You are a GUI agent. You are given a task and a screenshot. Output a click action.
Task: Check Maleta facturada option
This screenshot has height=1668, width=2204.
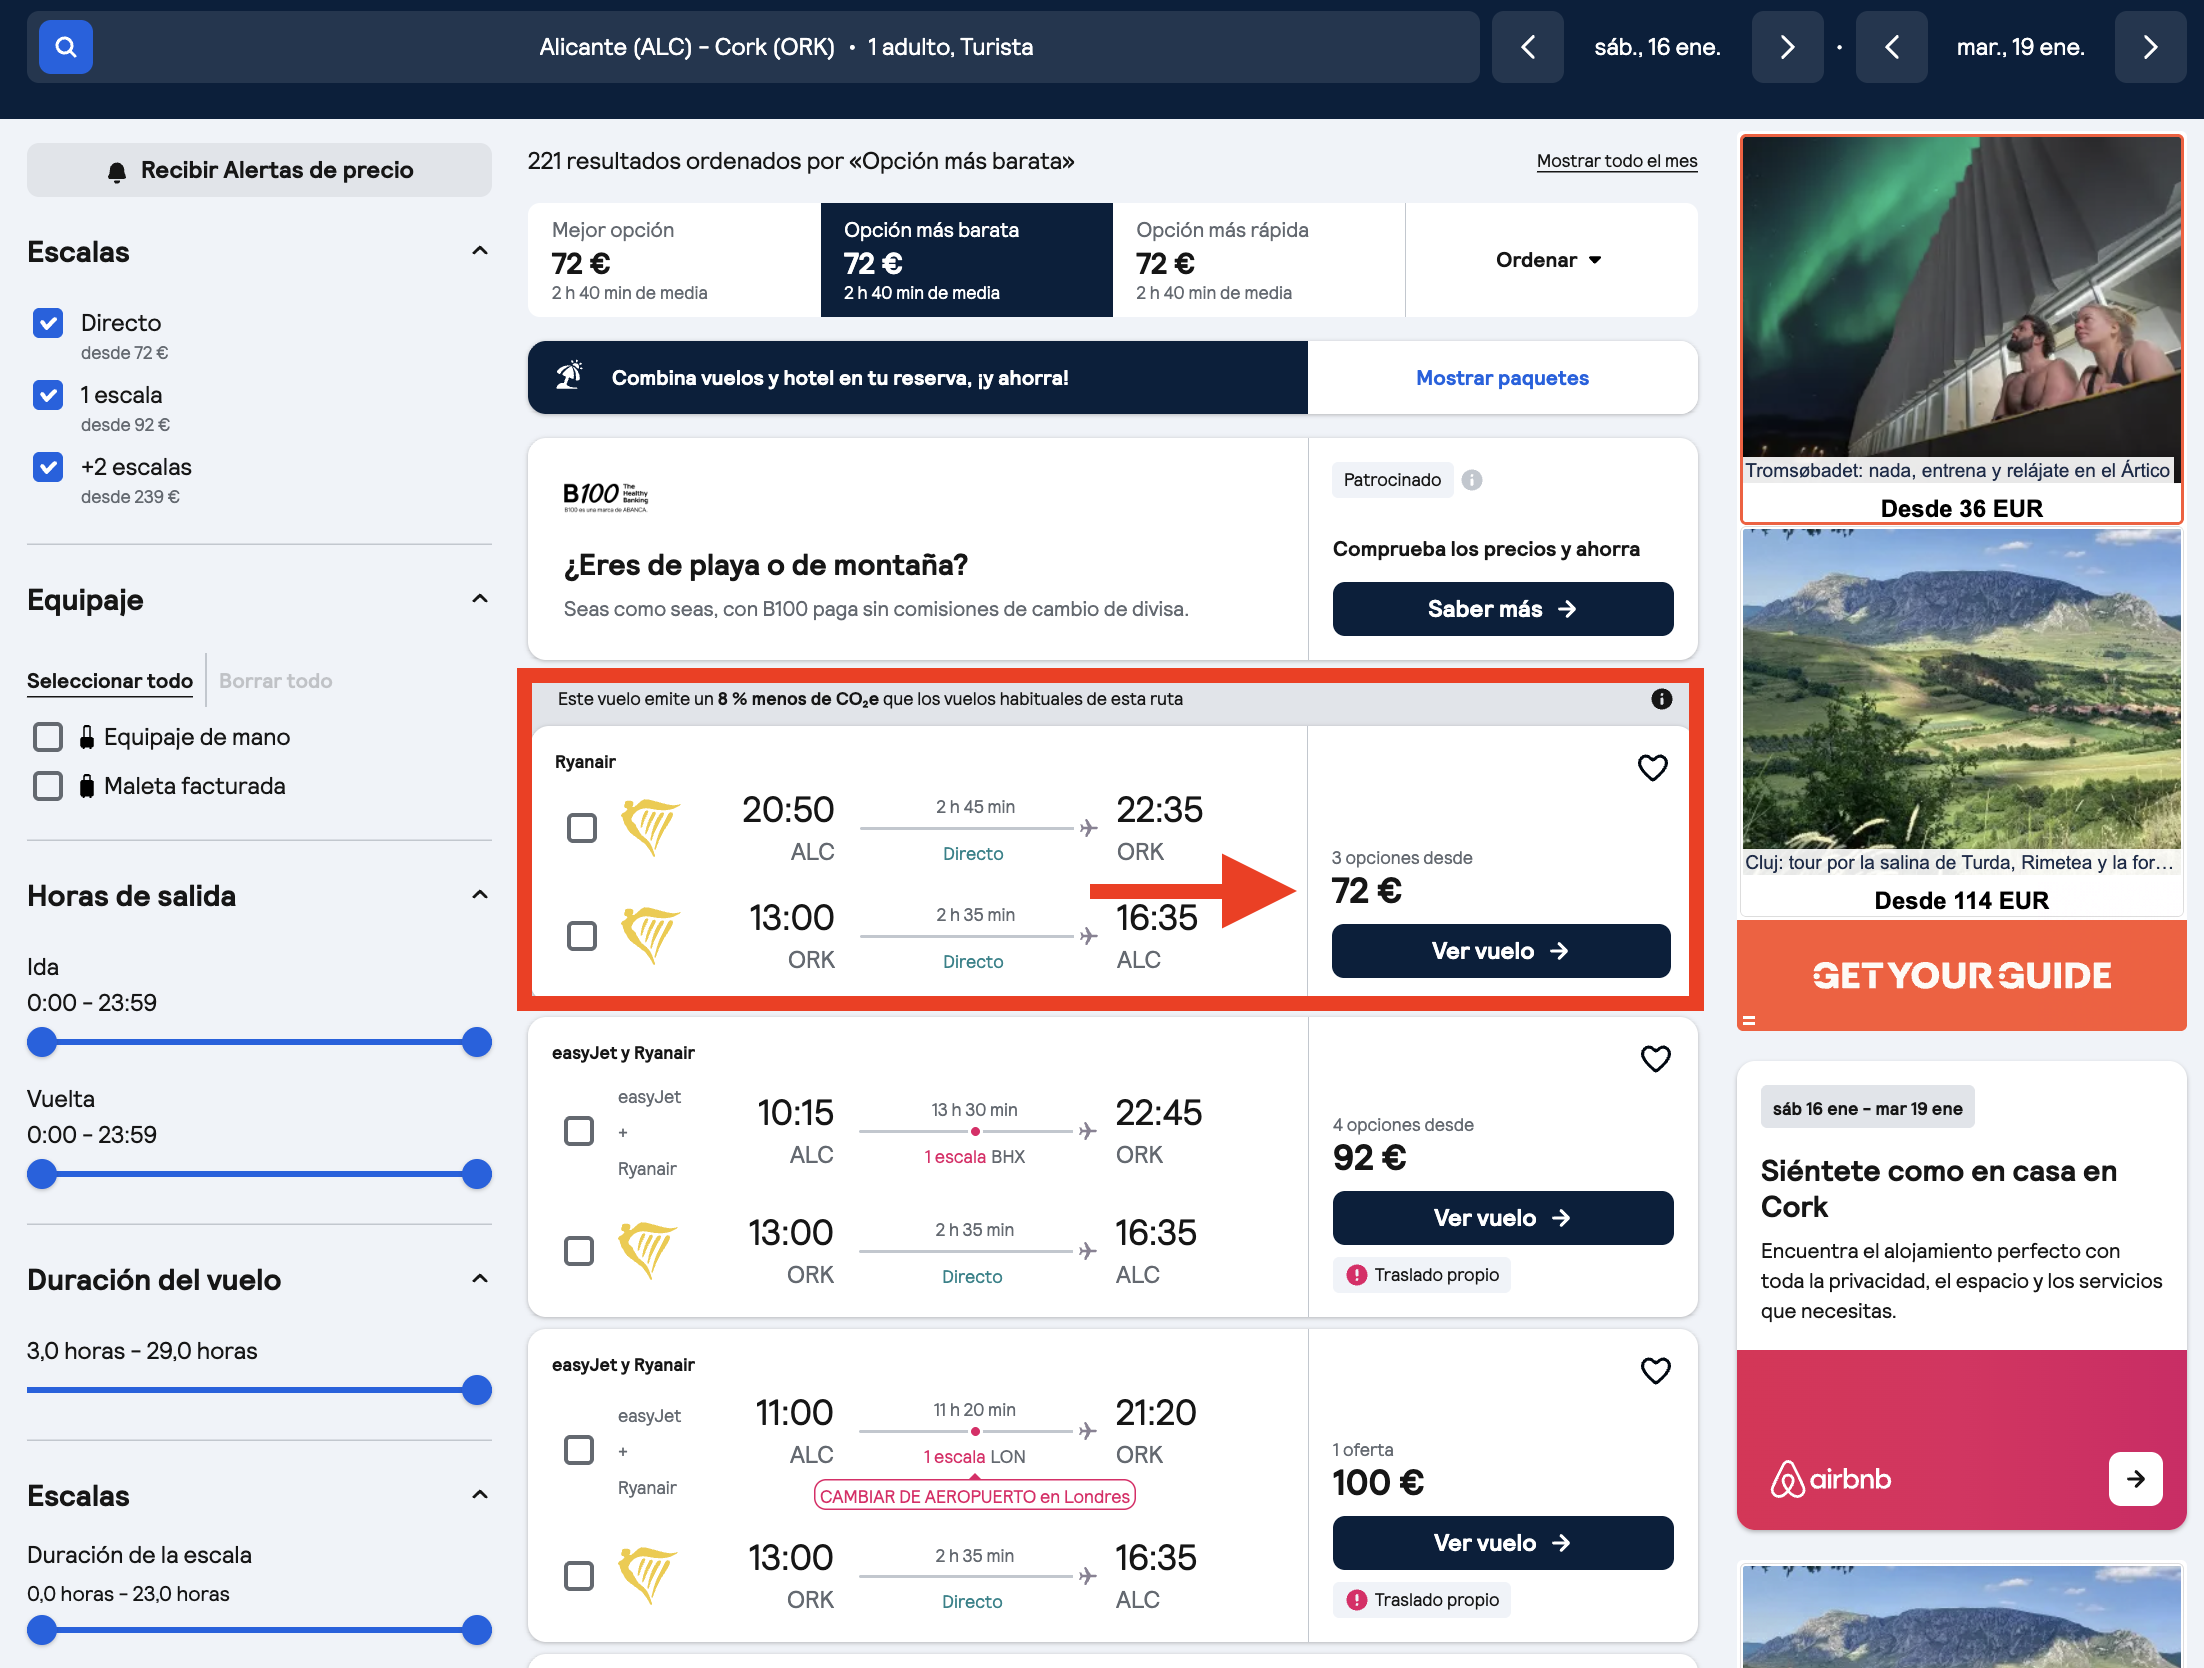[48, 786]
